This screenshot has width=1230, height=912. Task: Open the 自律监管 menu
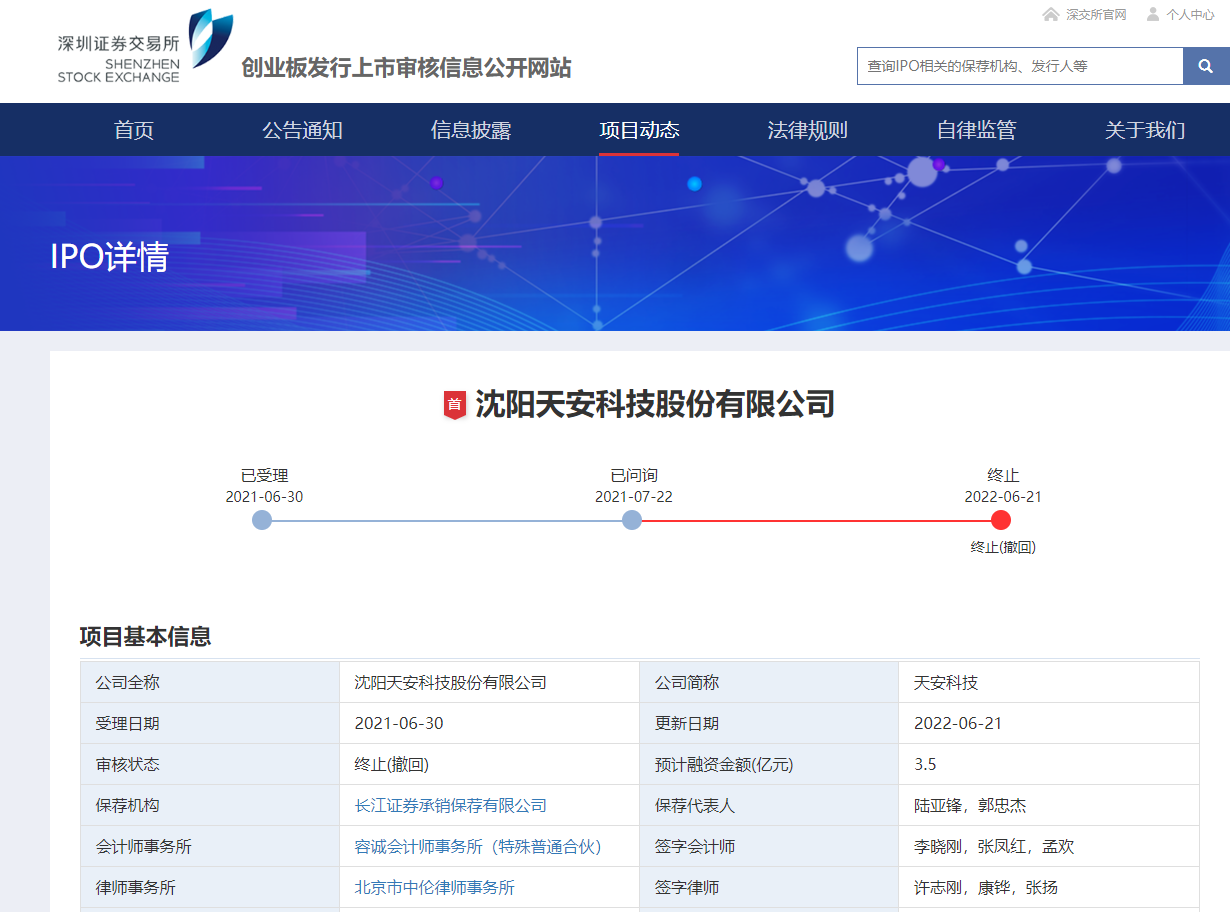976,130
